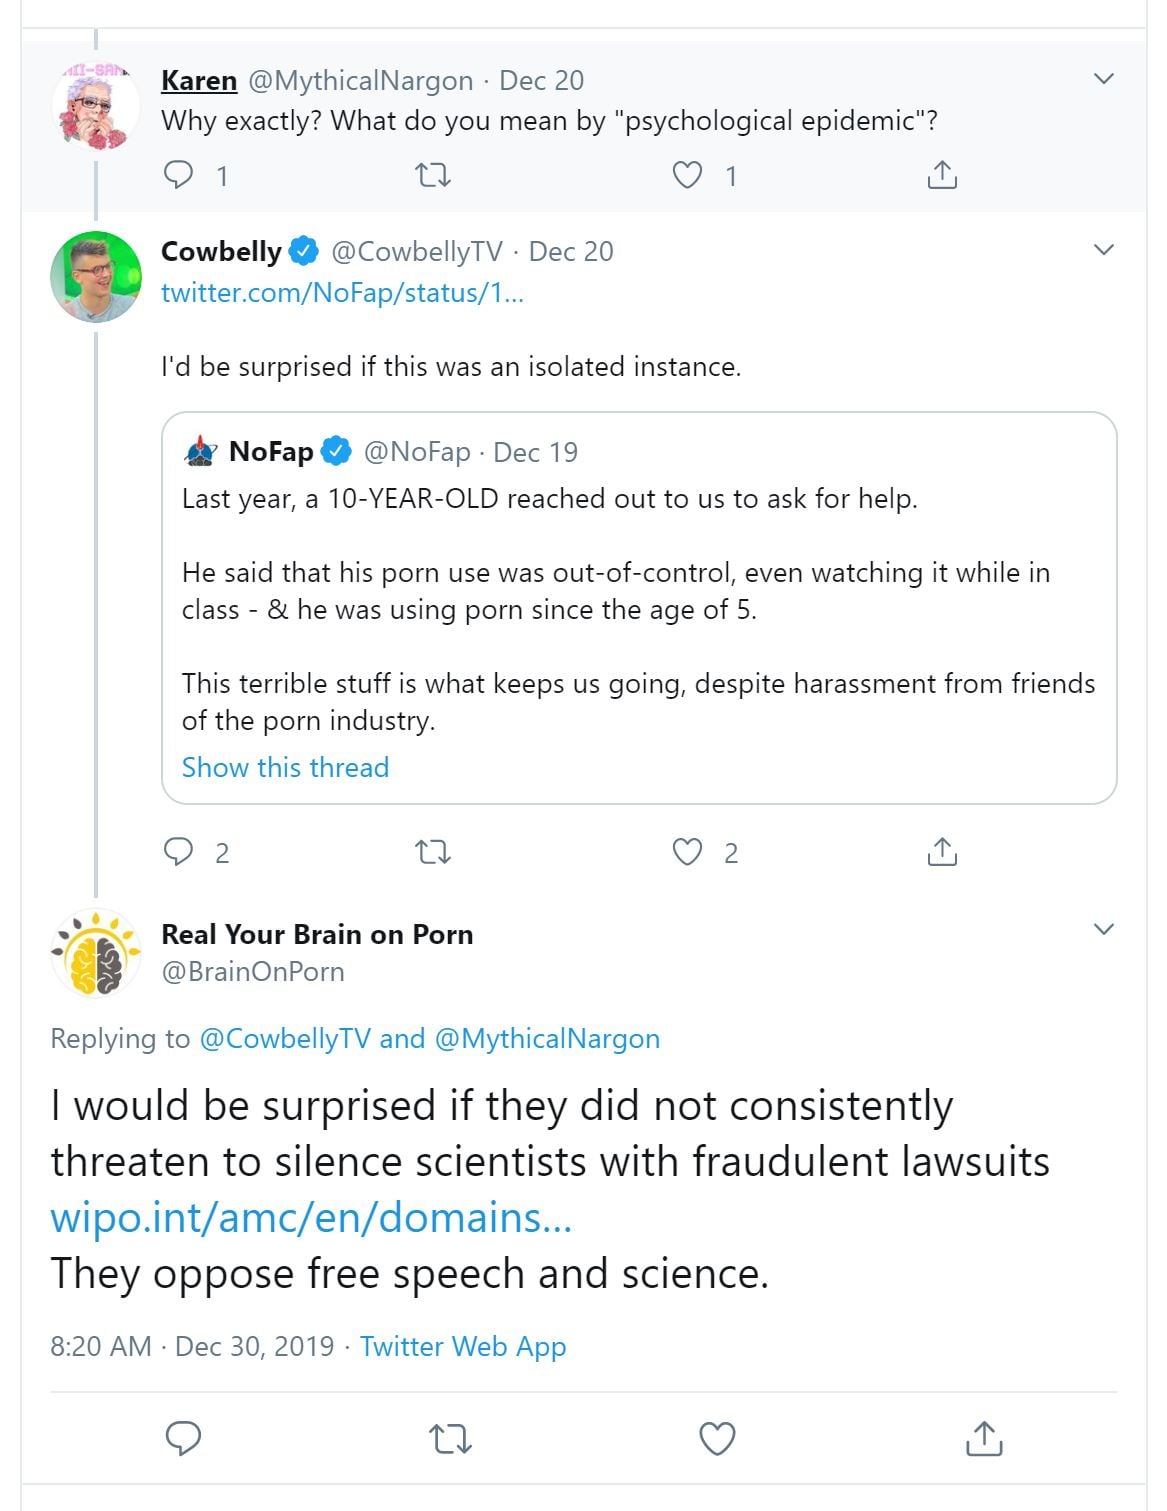Retweet the main BrainOnPorn tweet
The width and height of the screenshot is (1167, 1511).
[450, 1439]
